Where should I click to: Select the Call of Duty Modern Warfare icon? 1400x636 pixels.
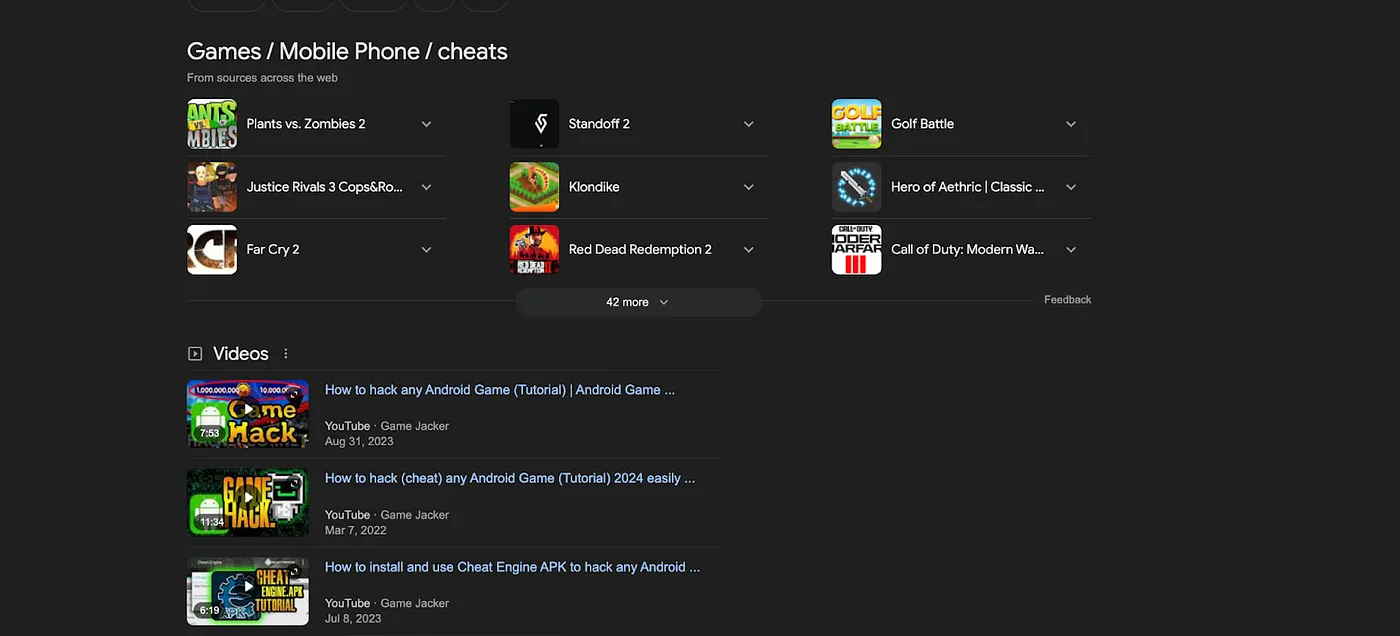click(857, 249)
